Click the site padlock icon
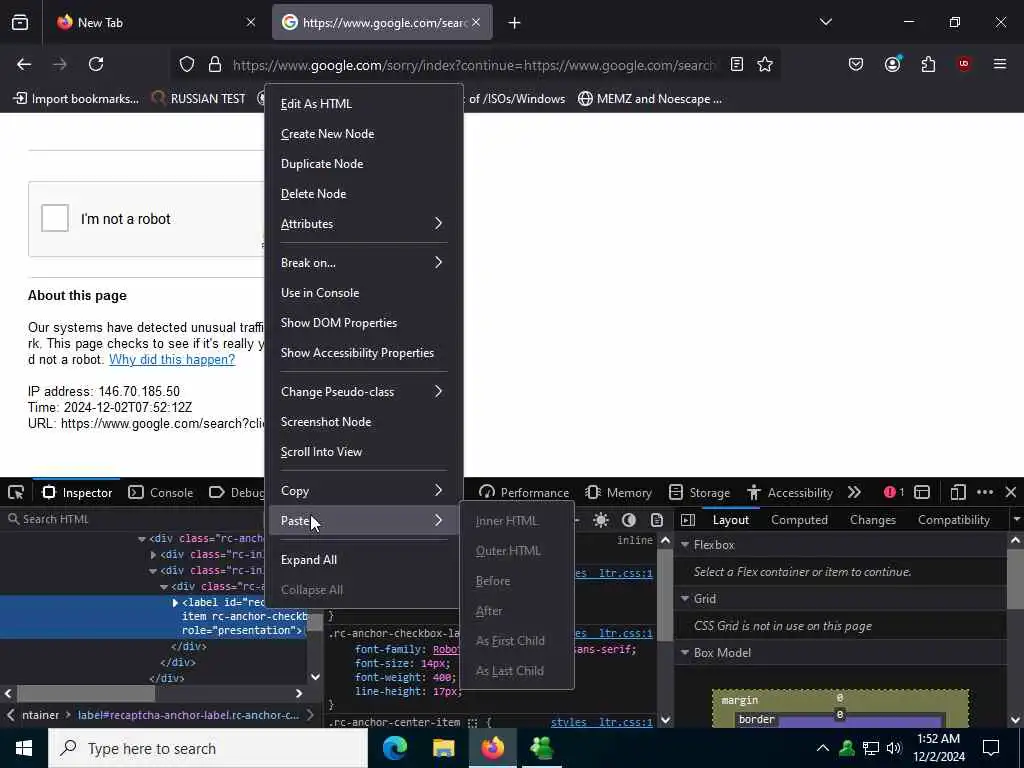 click(x=215, y=64)
